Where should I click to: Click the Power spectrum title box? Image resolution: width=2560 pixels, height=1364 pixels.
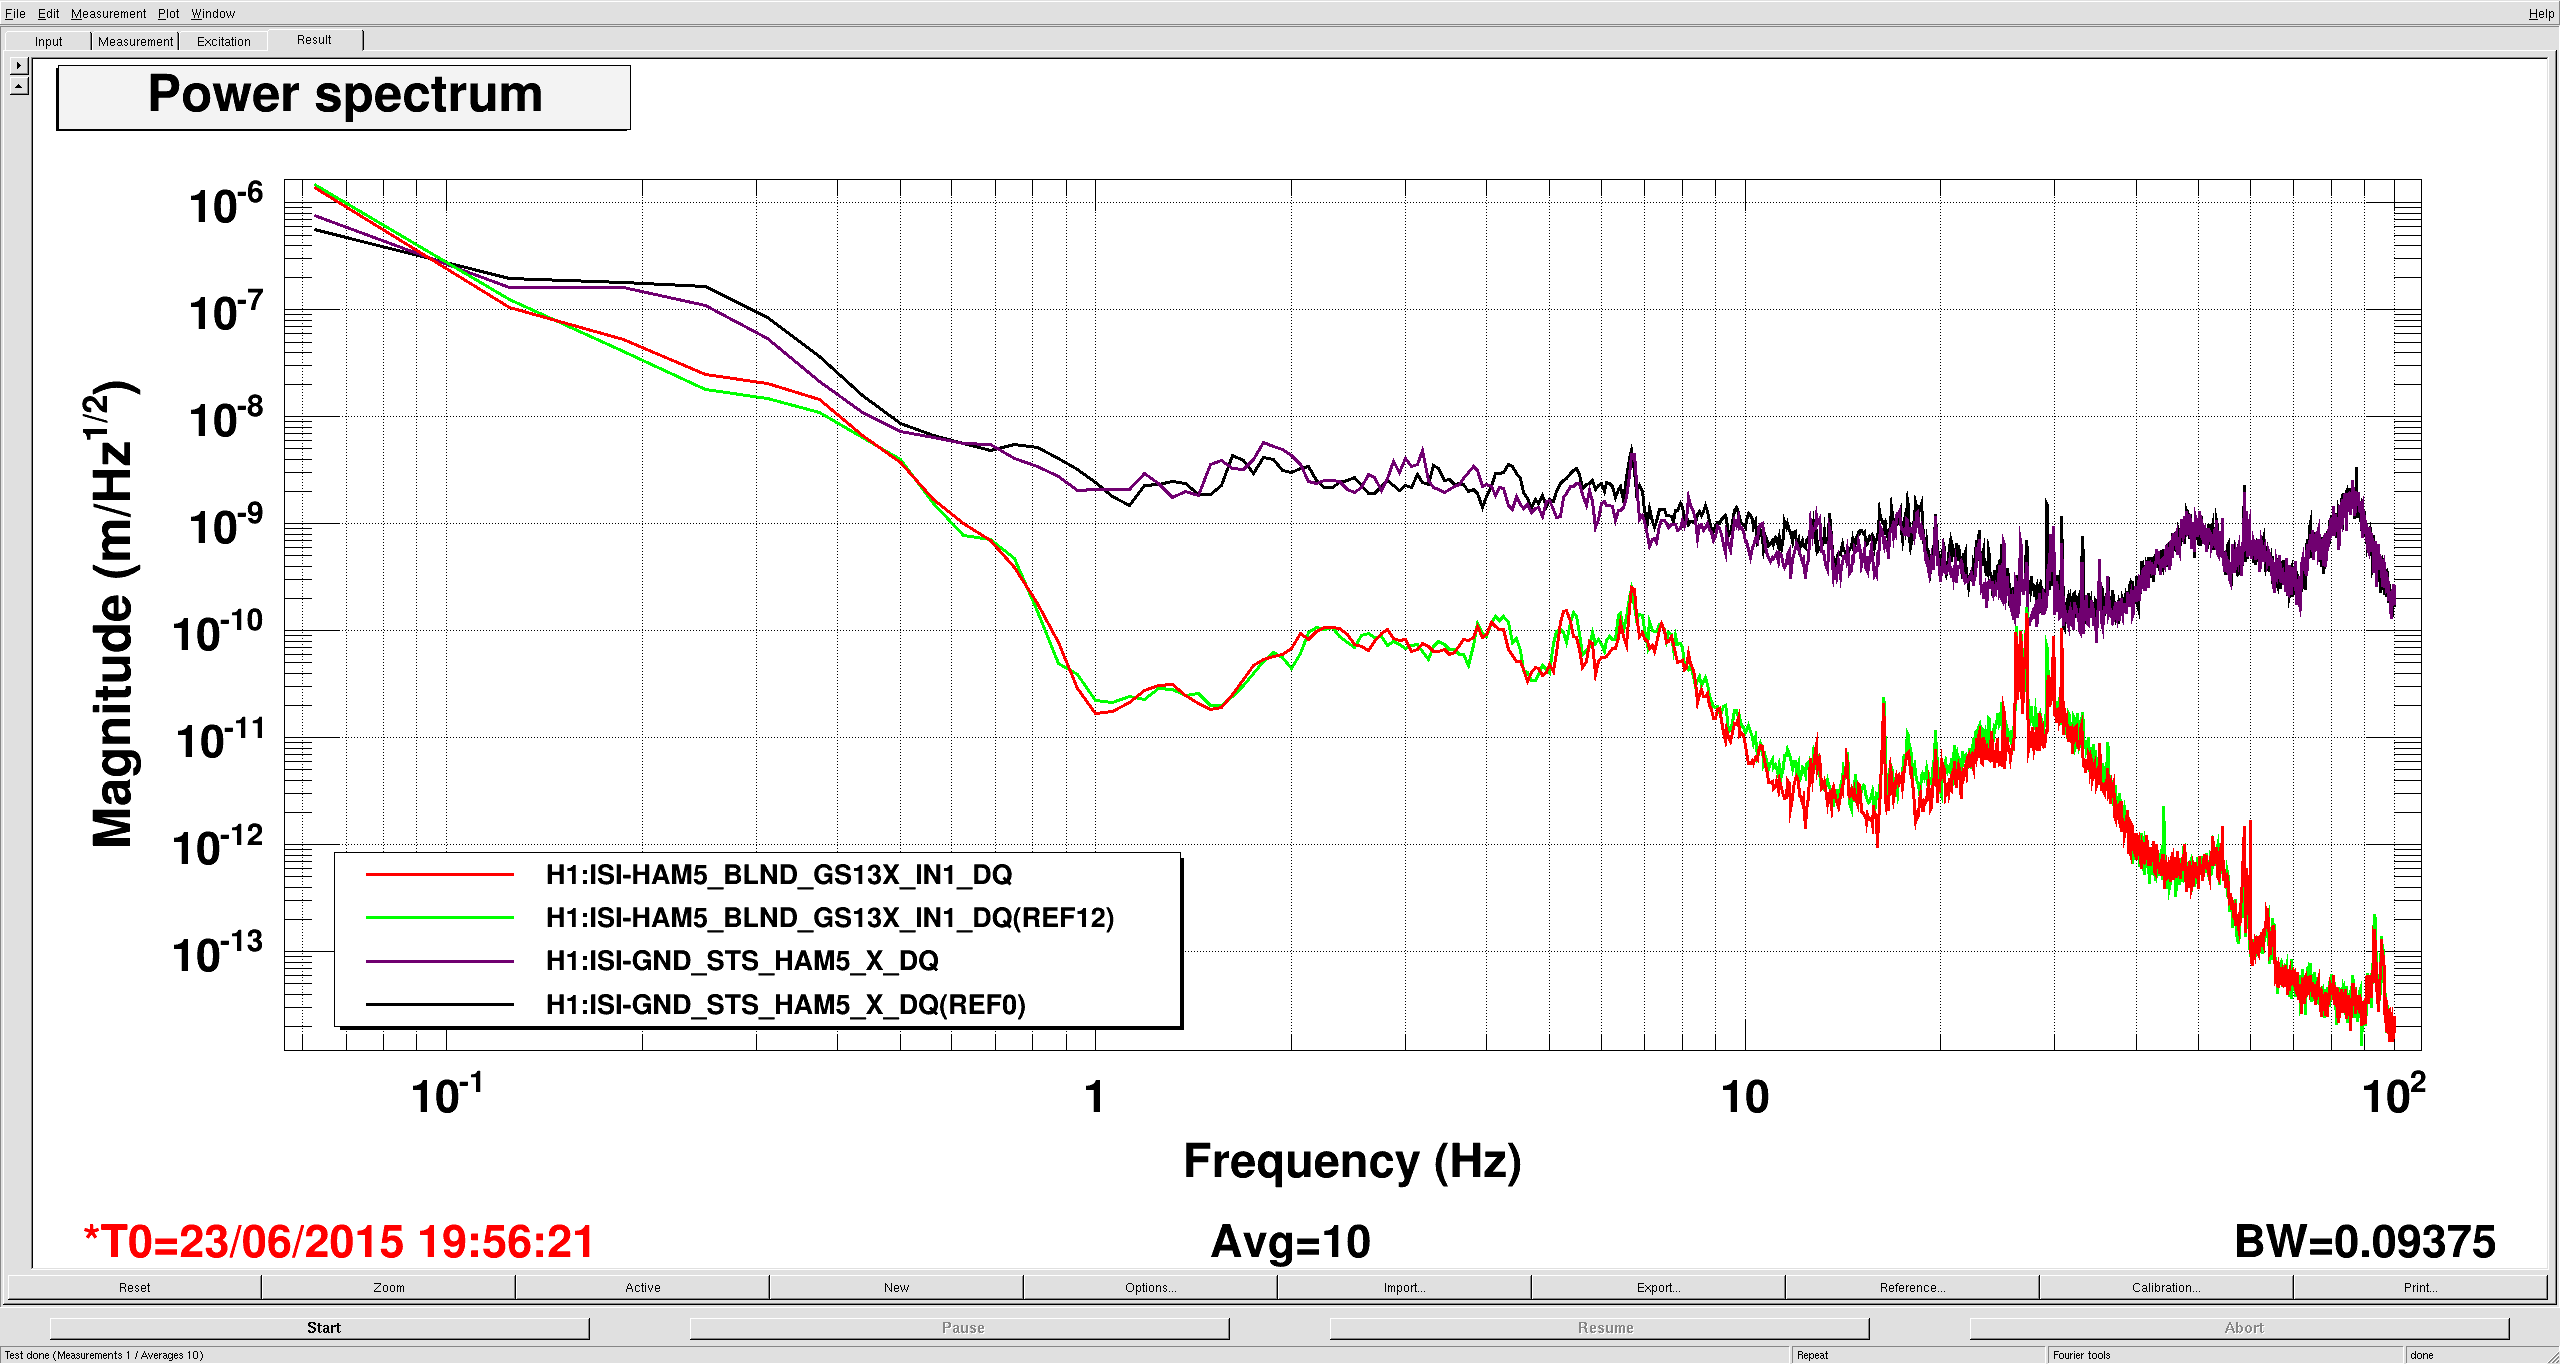pos(344,97)
